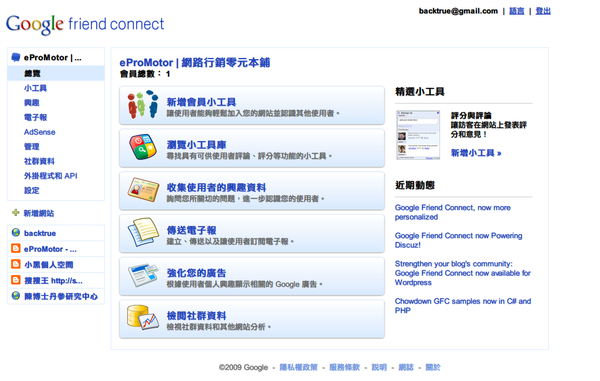This screenshot has height=381, width=600.
Task: Open AdSense in the sidebar
Action: [x=39, y=132]
